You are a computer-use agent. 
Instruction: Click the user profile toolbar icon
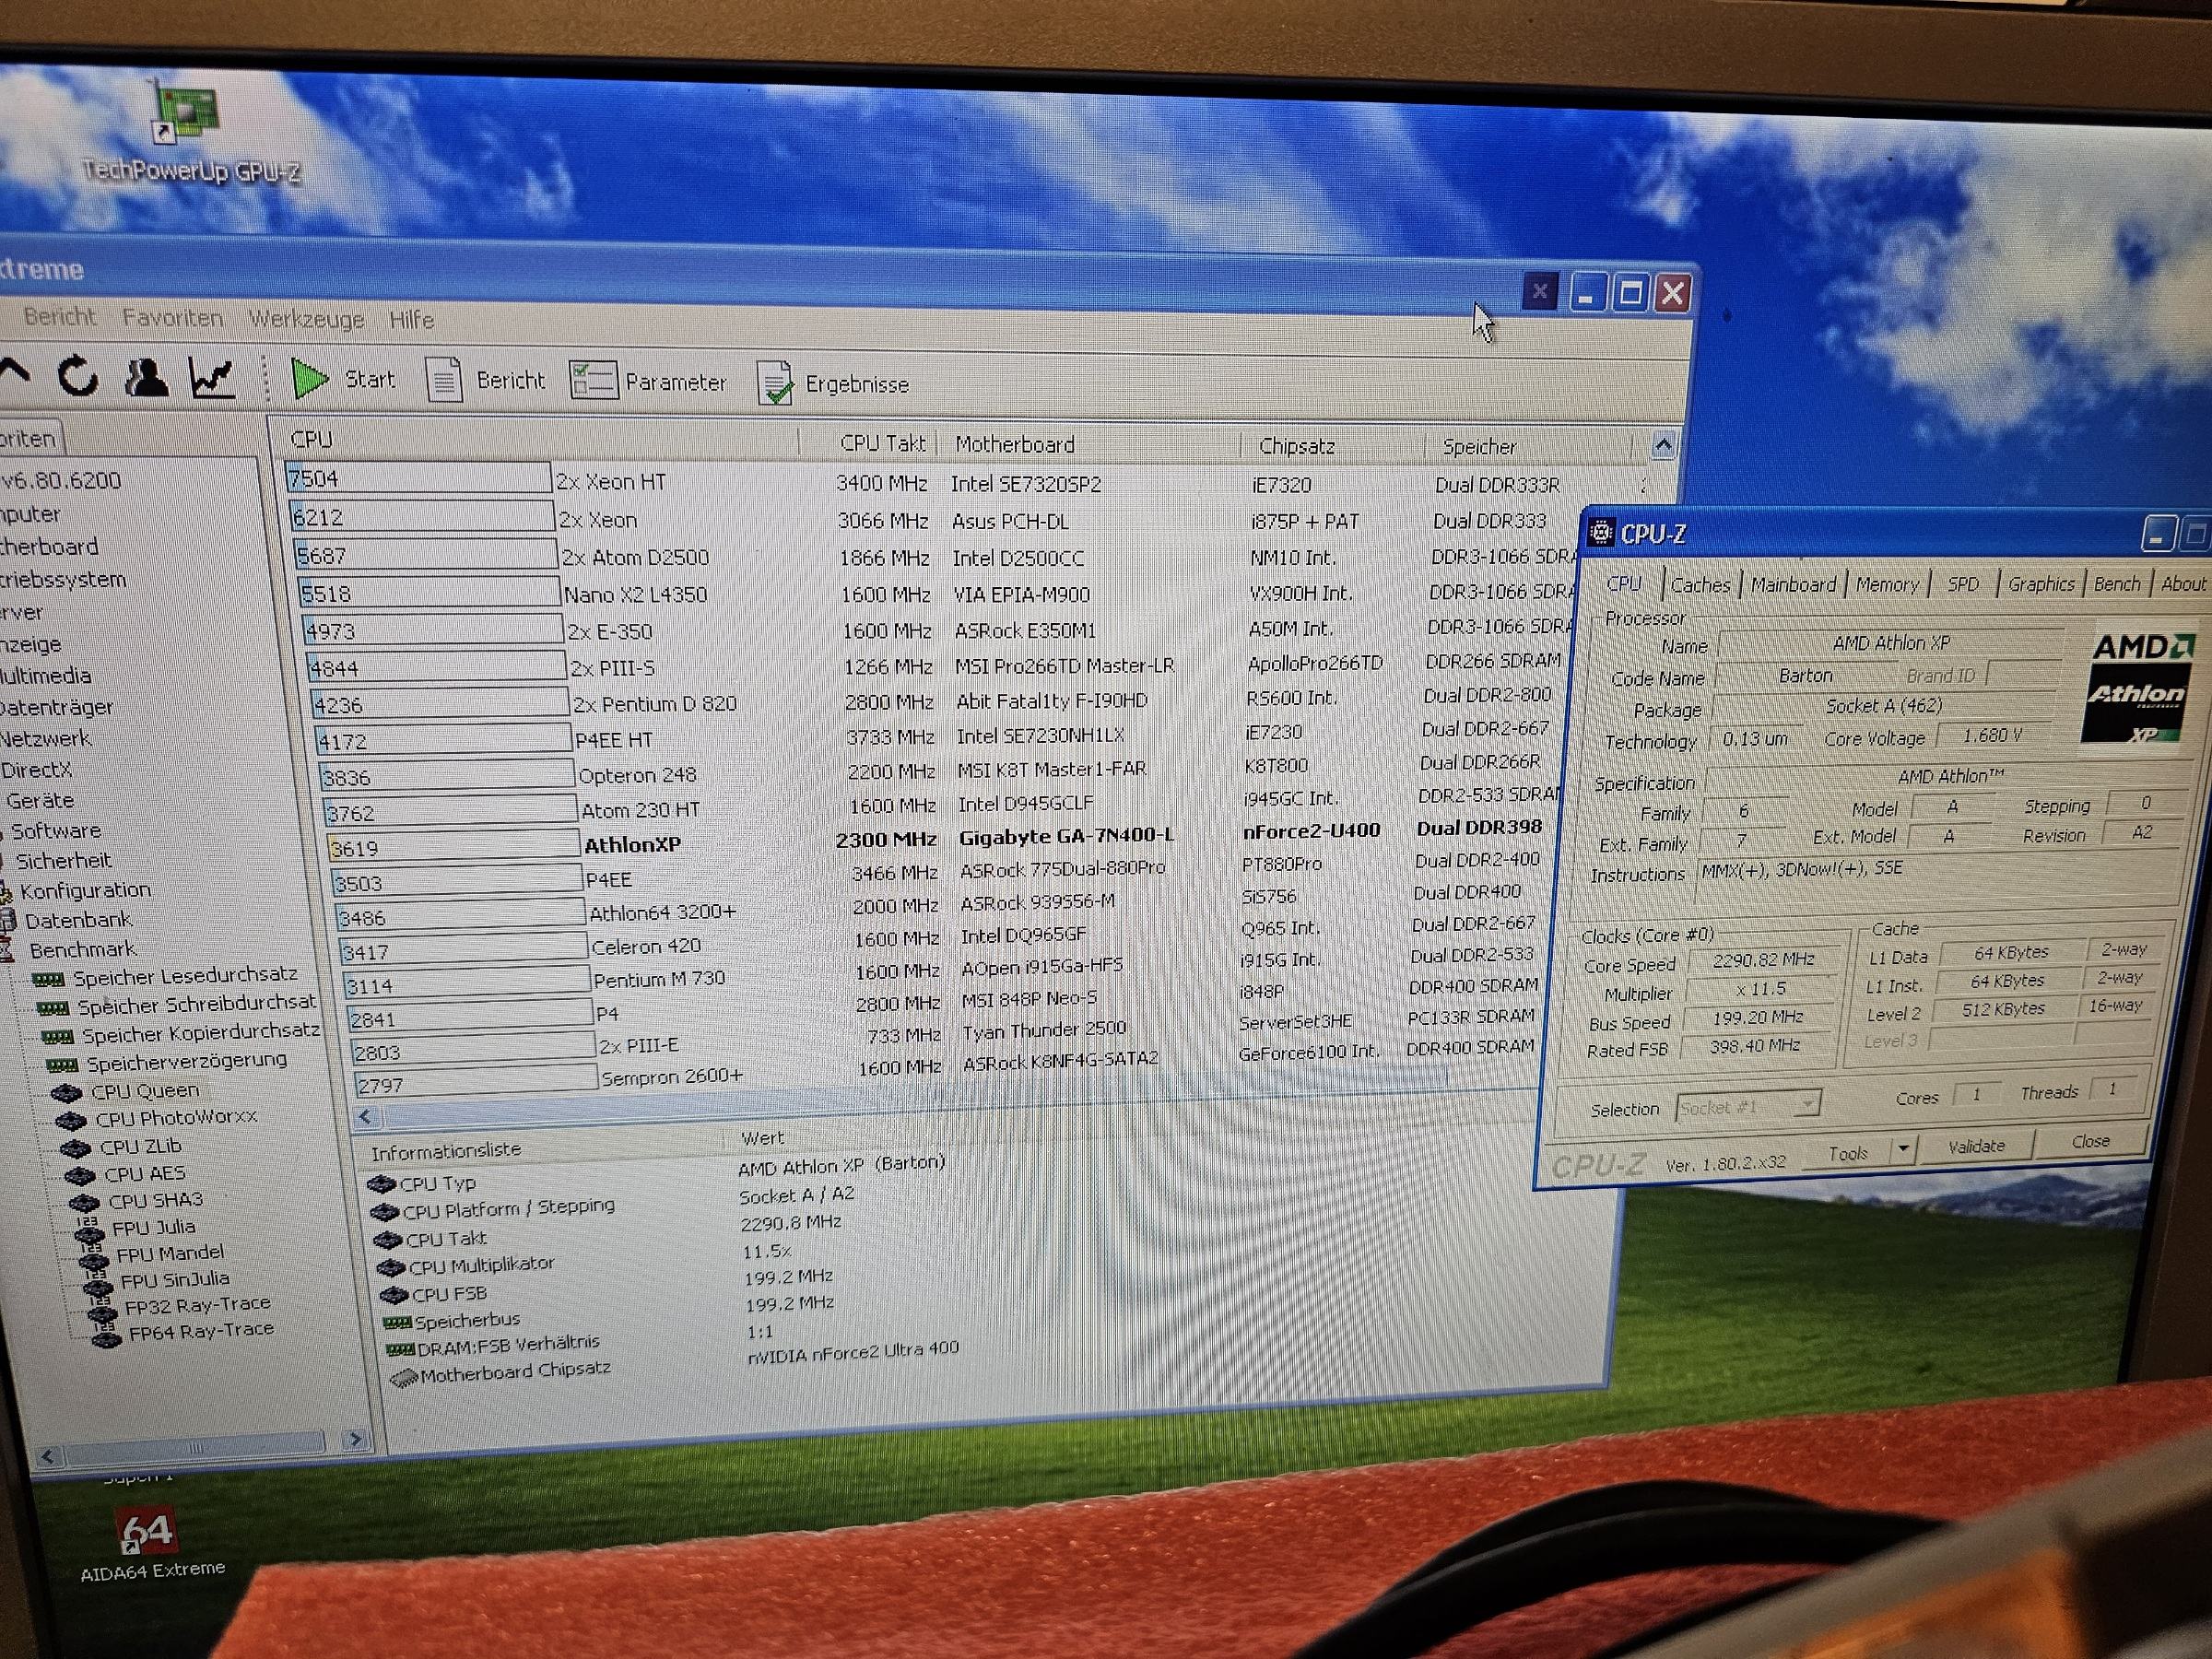pos(145,378)
